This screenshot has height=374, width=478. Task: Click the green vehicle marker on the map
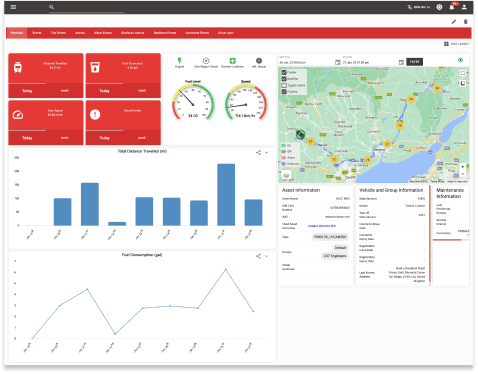coord(300,134)
